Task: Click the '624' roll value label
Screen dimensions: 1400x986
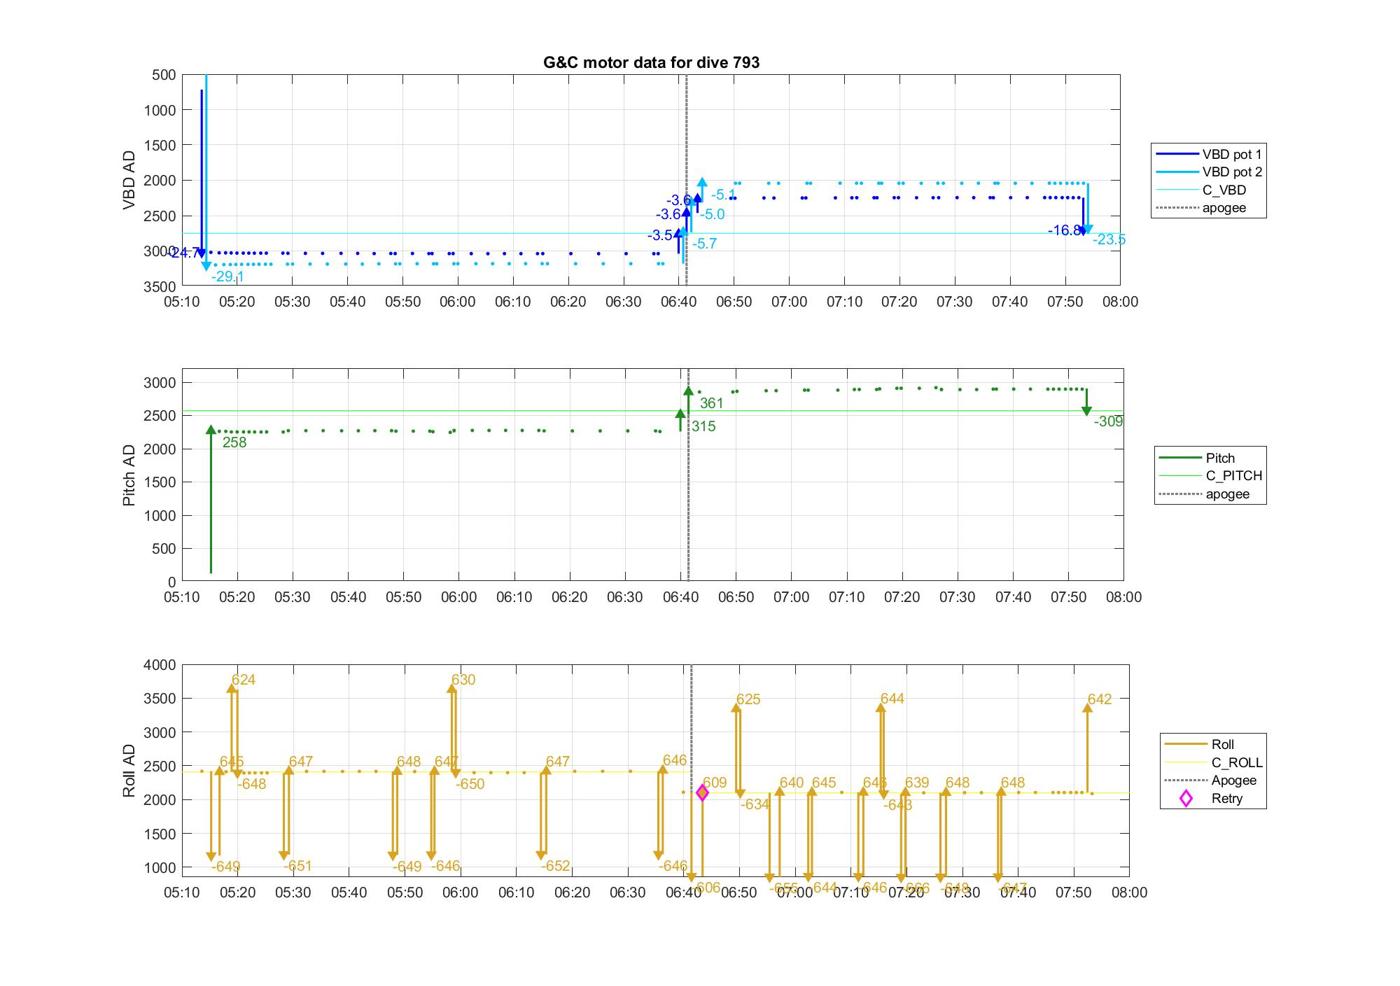Action: 243,680
